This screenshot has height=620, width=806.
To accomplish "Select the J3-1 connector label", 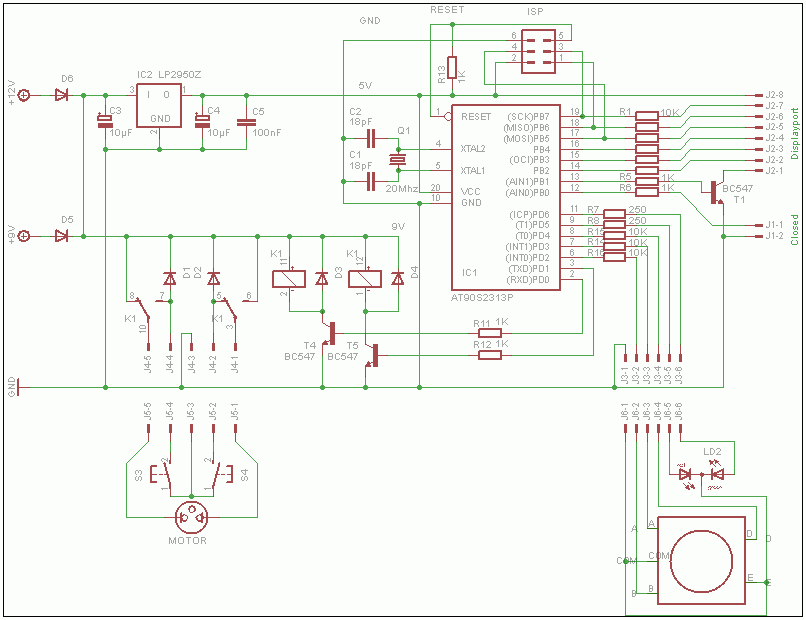I will tap(625, 375).
